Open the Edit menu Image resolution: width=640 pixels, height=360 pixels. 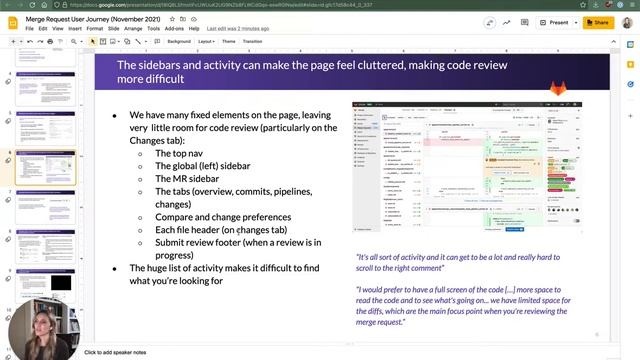pyautogui.click(x=43, y=29)
